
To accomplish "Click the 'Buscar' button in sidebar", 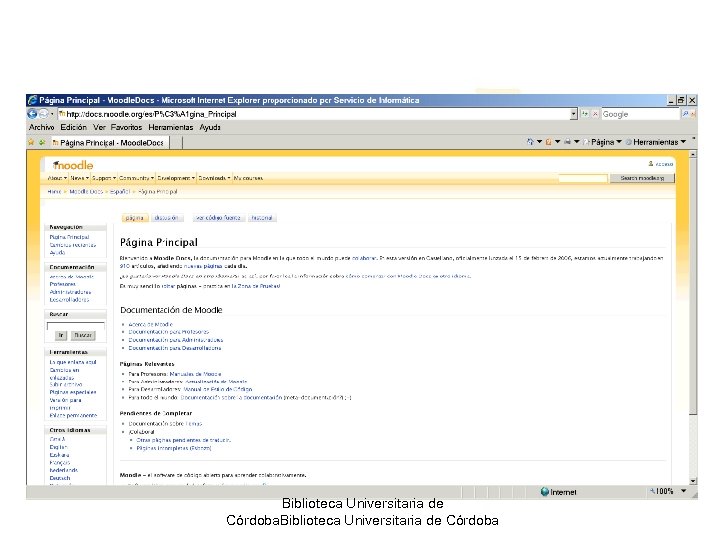I will [x=83, y=335].
